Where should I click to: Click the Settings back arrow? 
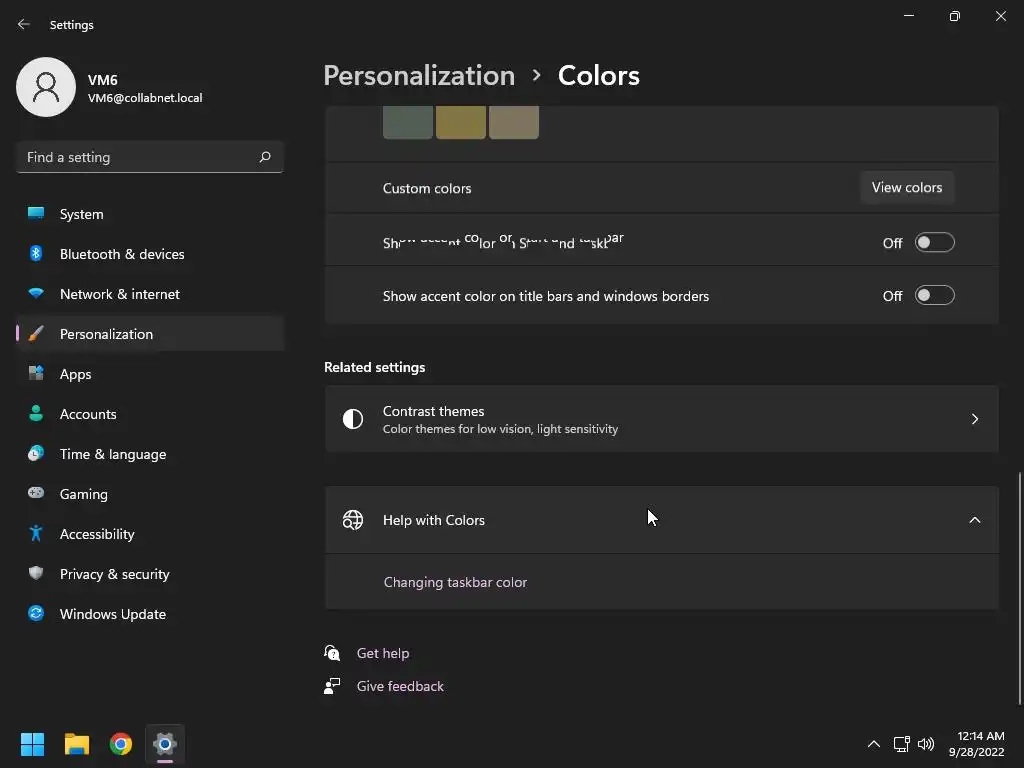24,25
